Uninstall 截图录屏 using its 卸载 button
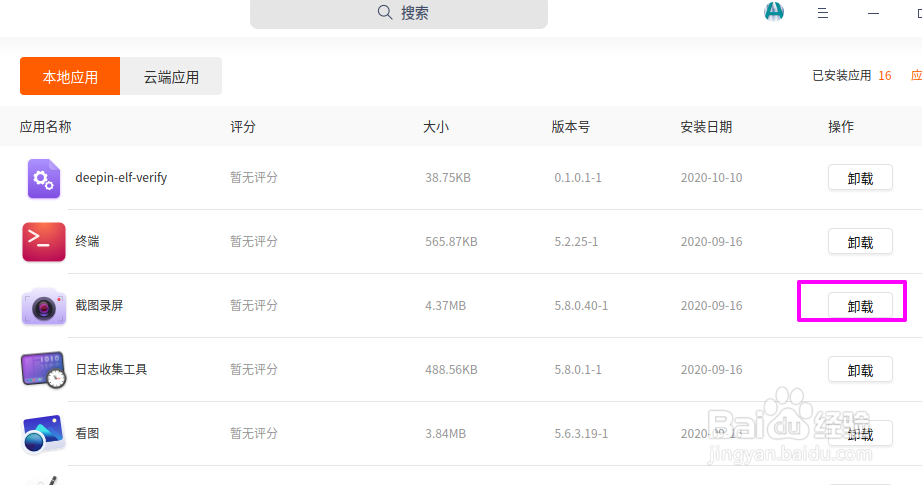This screenshot has width=922, height=485. click(860, 306)
